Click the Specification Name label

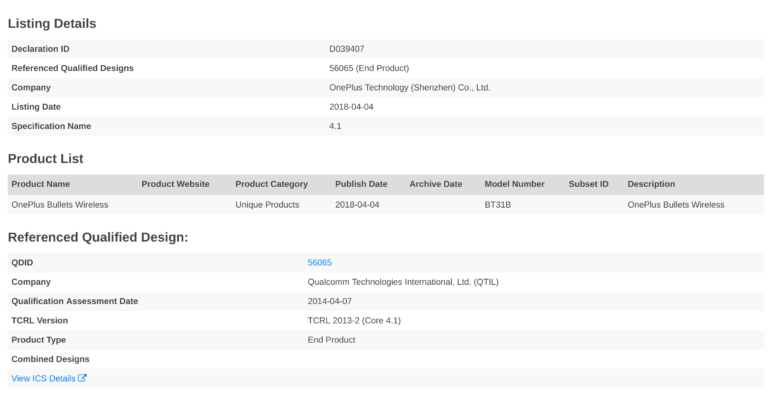[51, 126]
